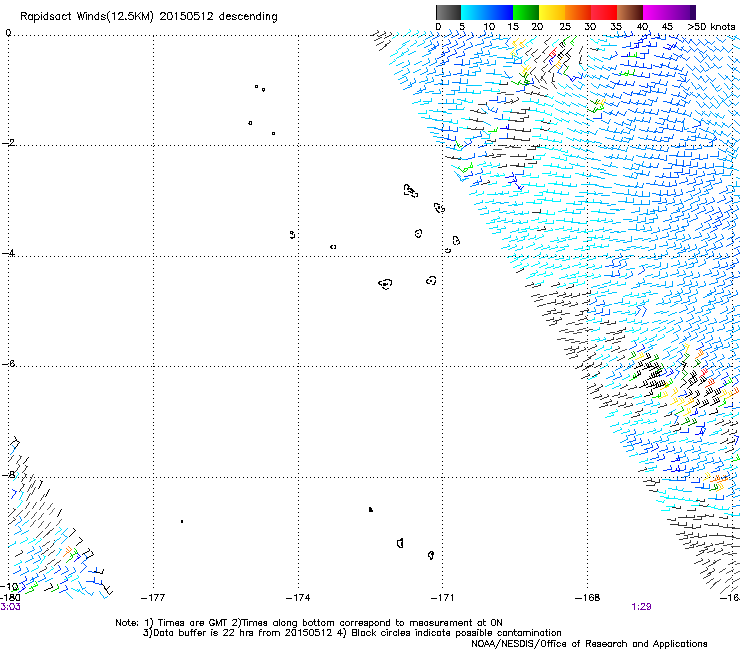The image size is (740, 650).
Task: Click the '45' legend scale label
Action: tap(667, 27)
